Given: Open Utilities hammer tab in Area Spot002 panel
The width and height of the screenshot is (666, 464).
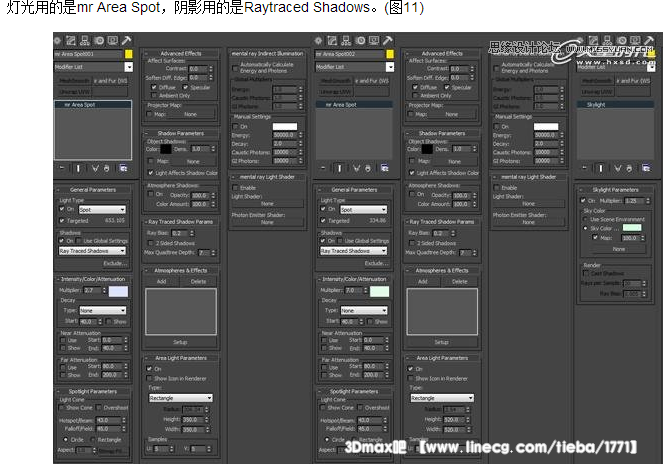Looking at the screenshot, I should (387, 41).
